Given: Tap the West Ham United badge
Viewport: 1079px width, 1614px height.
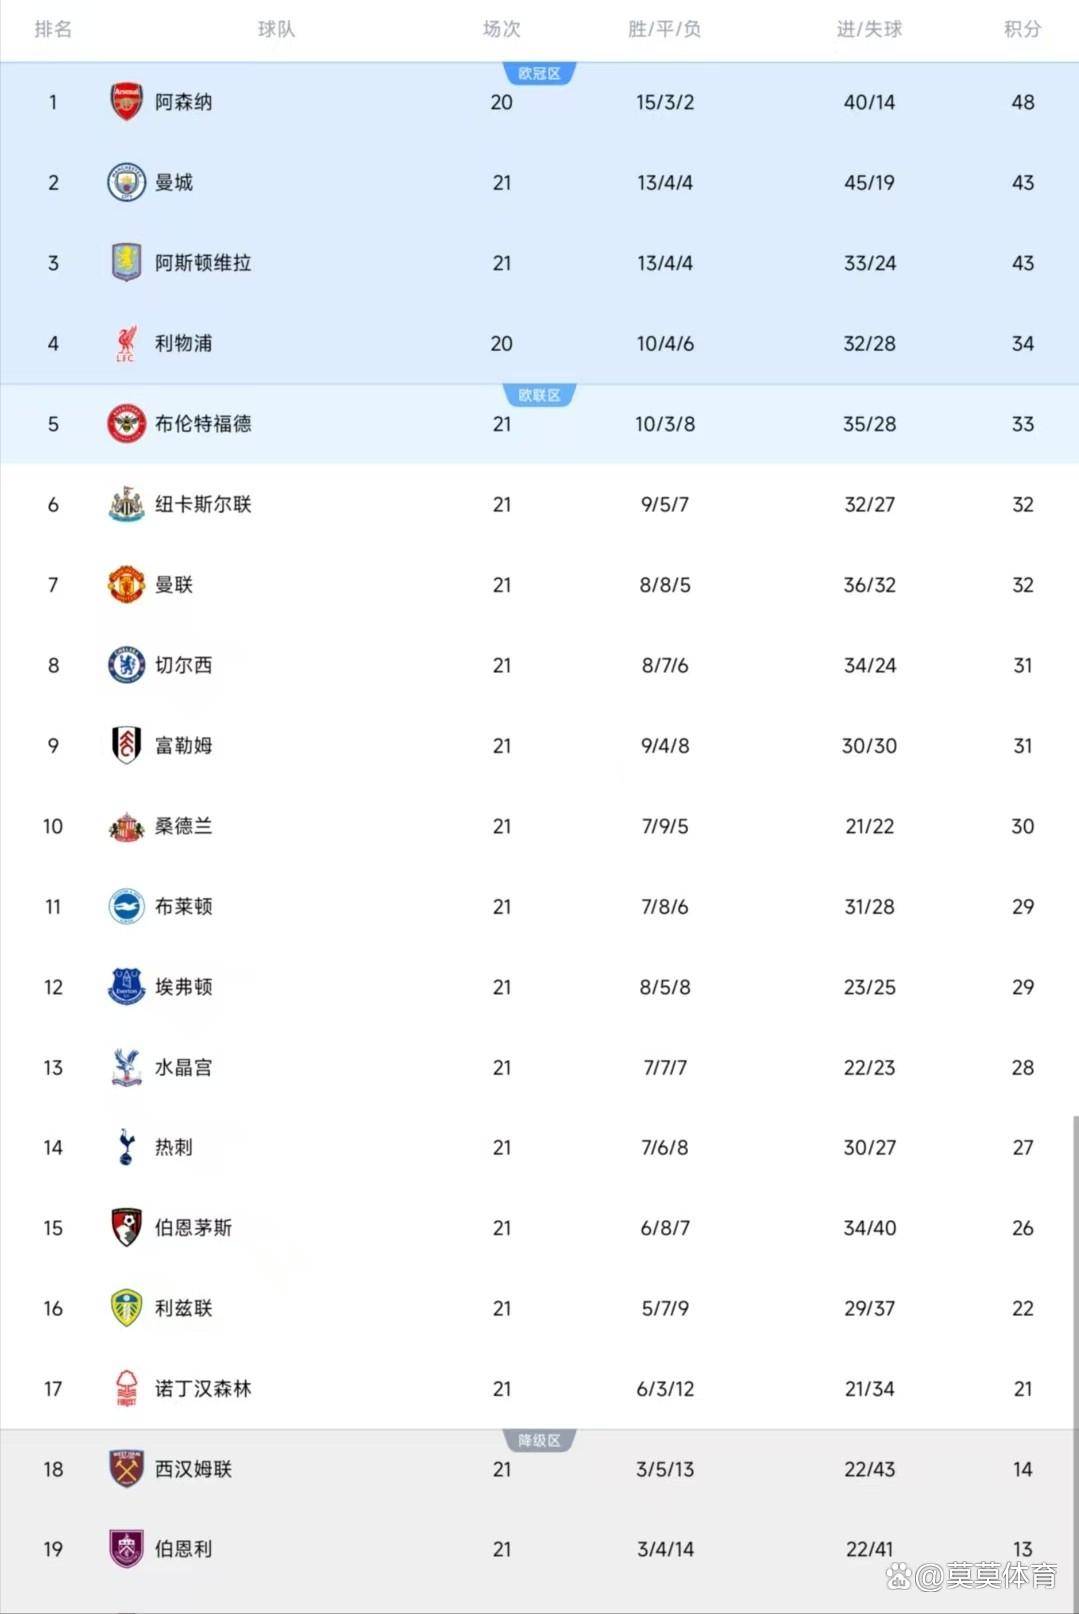Looking at the screenshot, I should [126, 1469].
